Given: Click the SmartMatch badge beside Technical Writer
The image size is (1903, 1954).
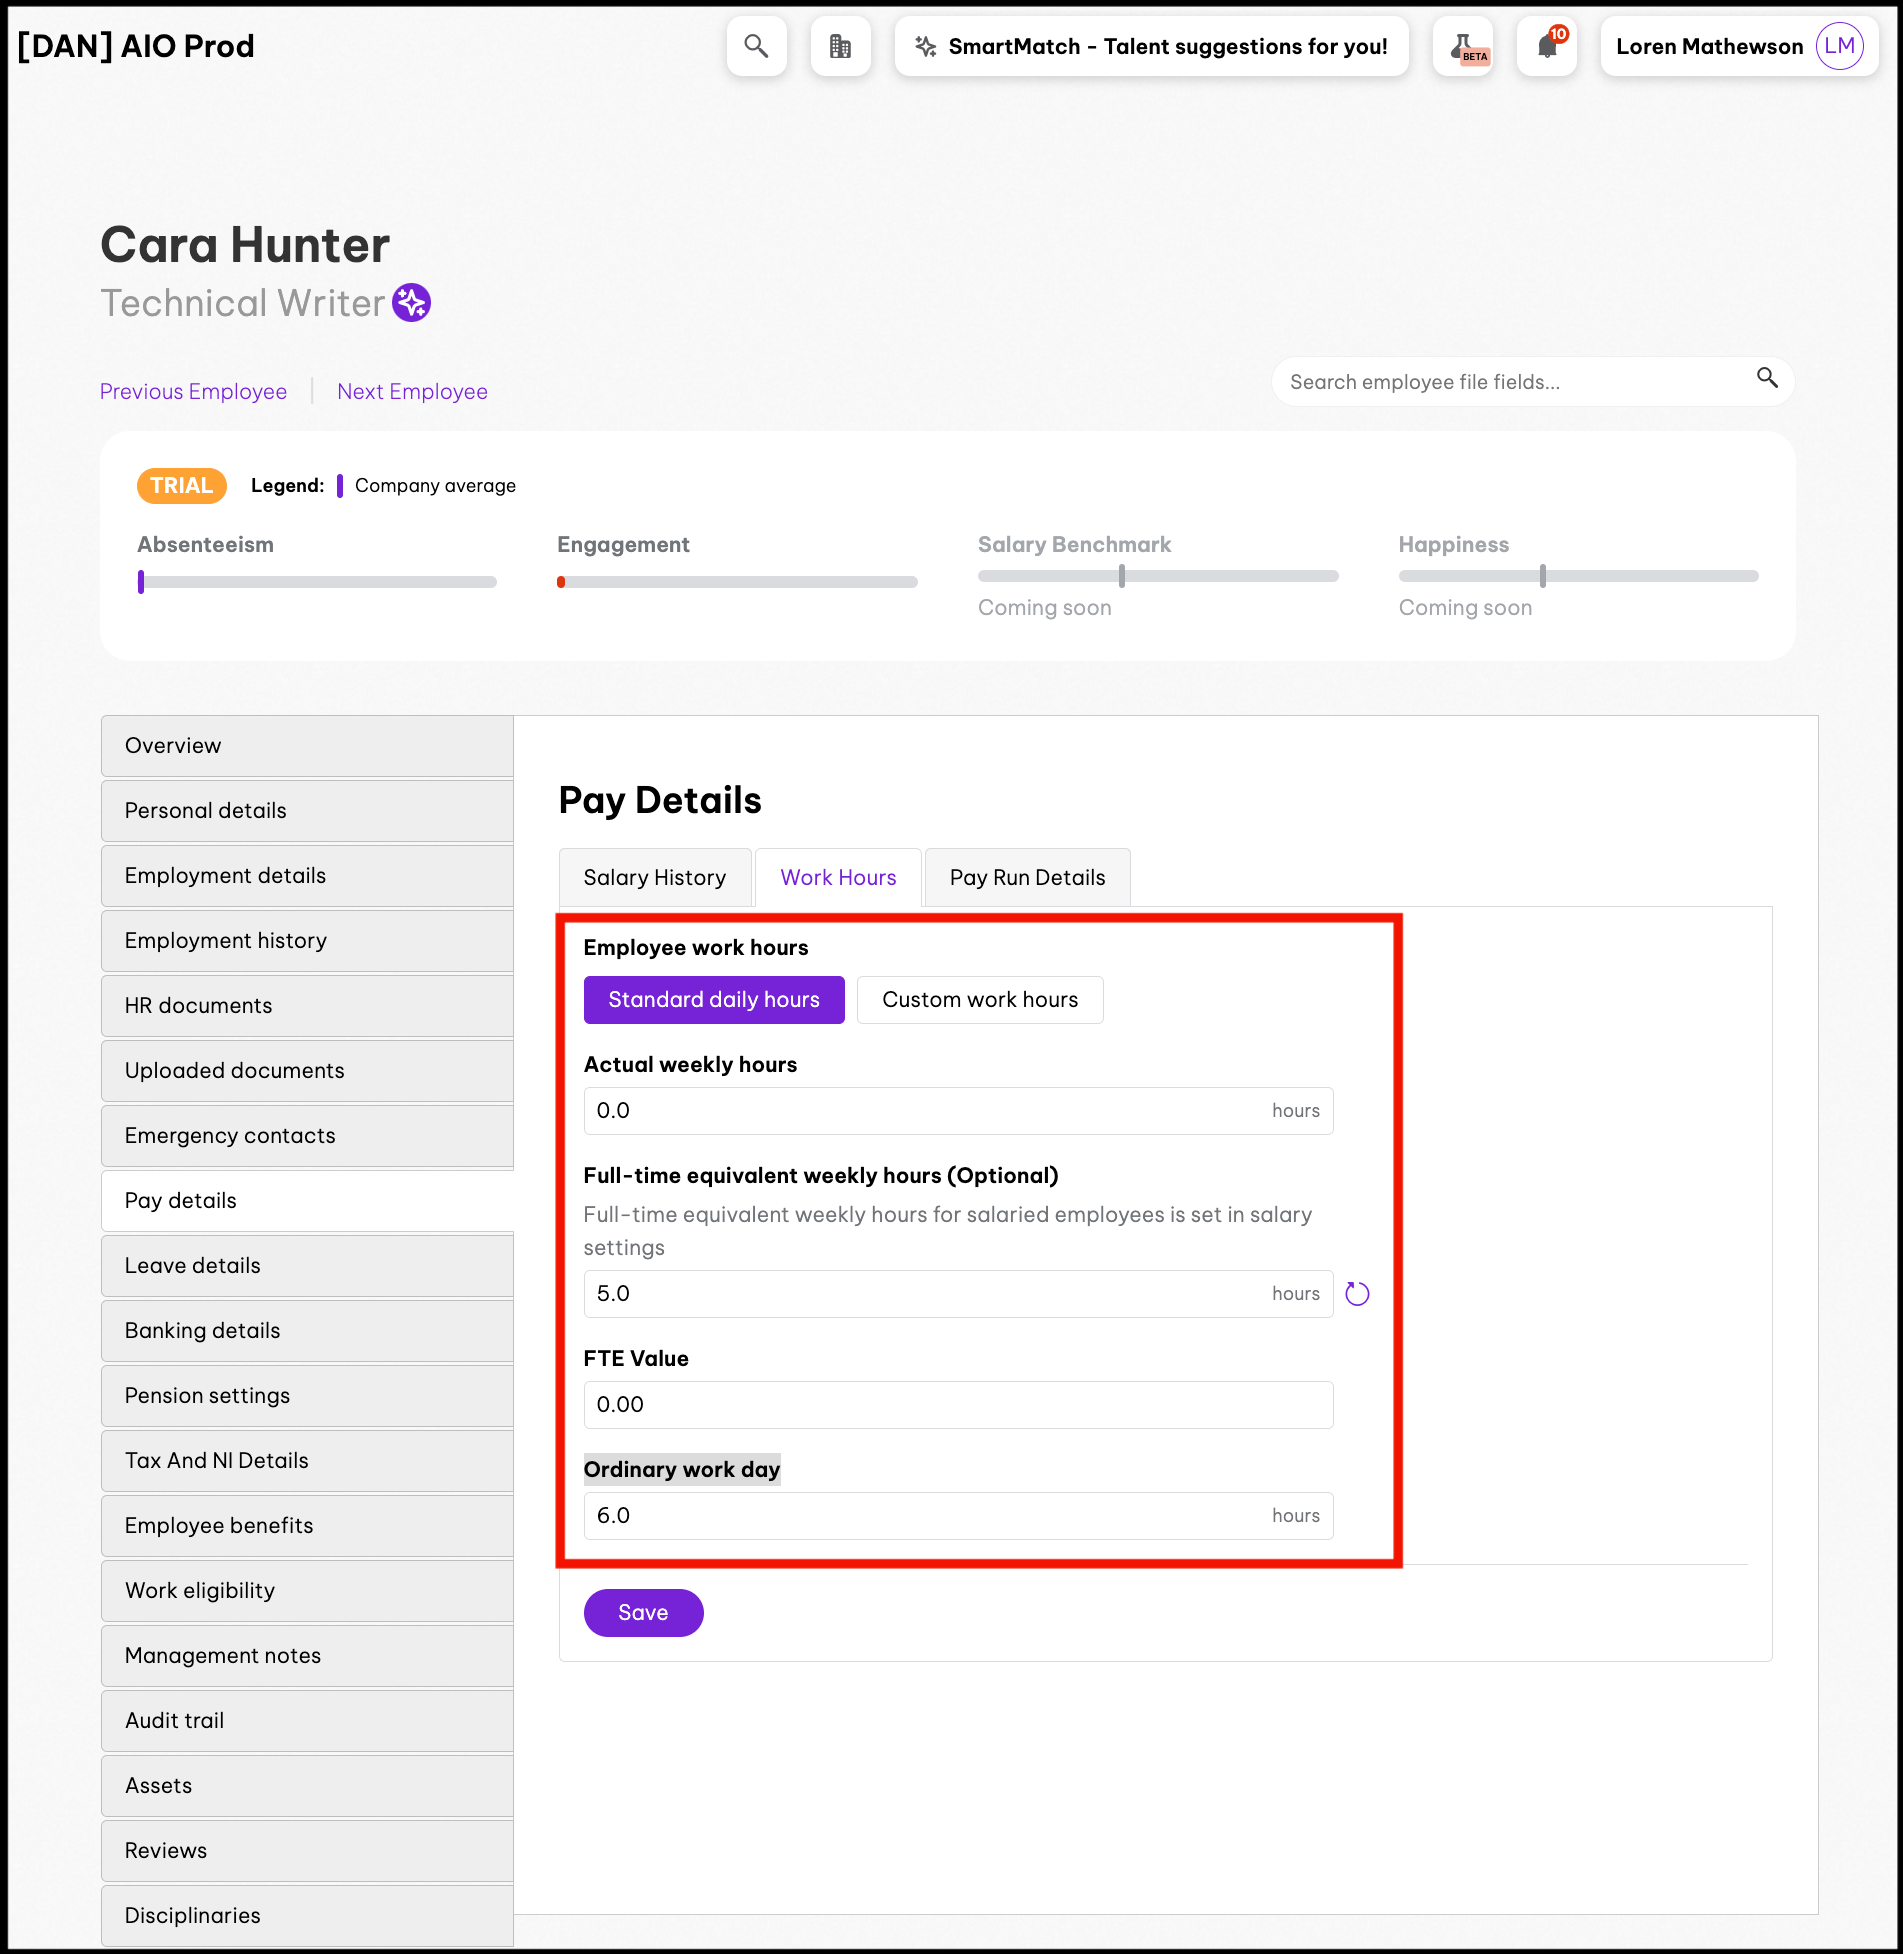Looking at the screenshot, I should point(411,303).
